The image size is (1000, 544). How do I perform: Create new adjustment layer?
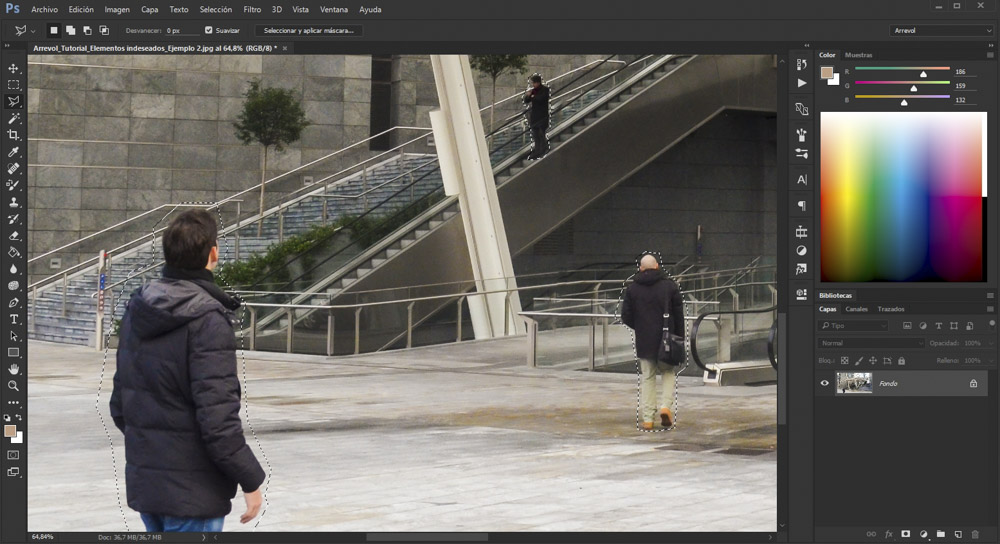click(x=923, y=534)
